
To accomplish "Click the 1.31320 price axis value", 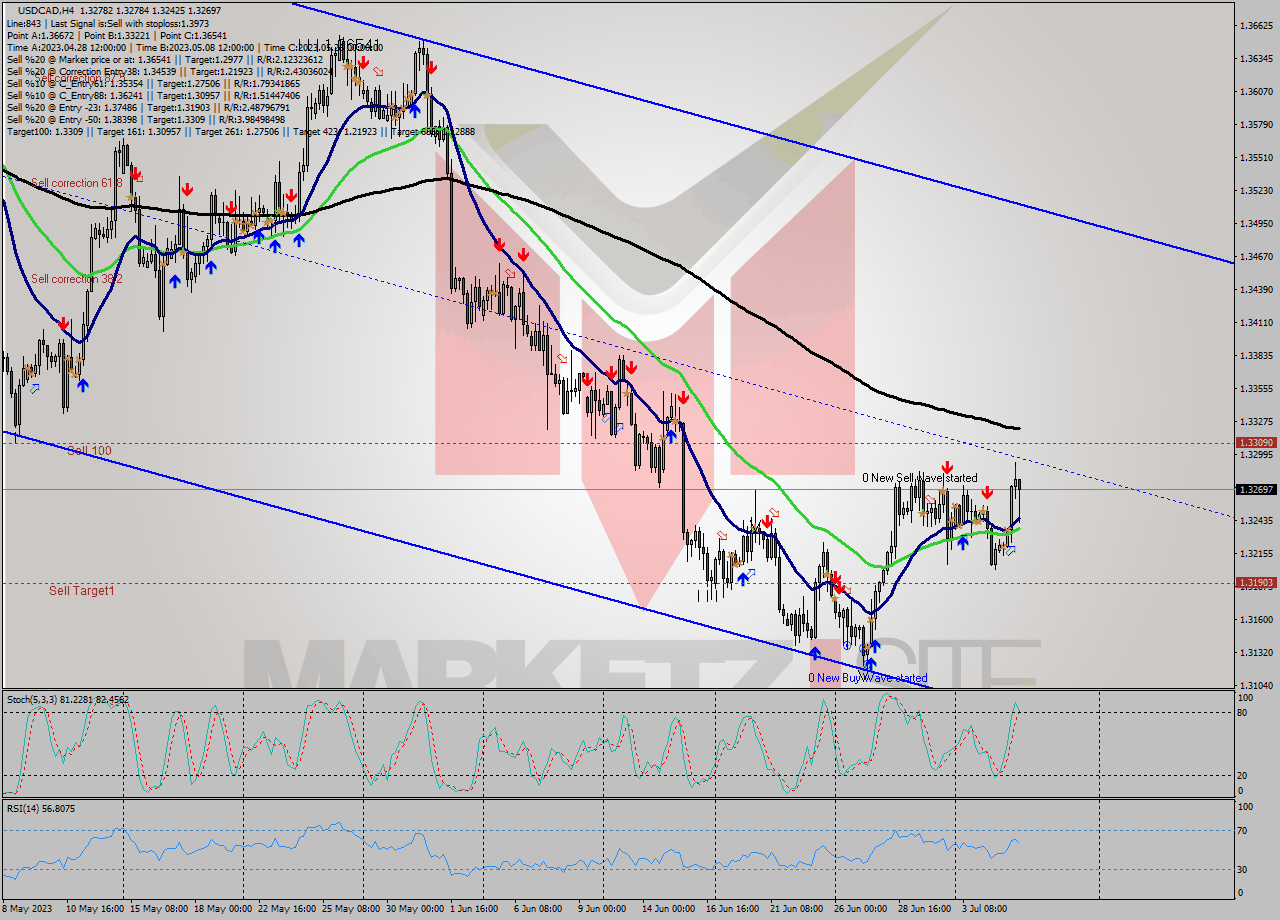I will tap(1255, 652).
